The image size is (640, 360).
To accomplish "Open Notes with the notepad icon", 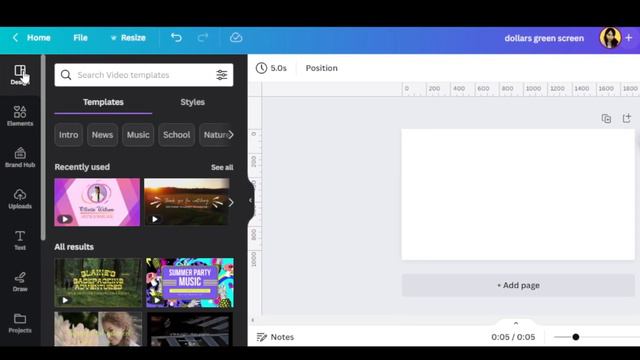I will (x=261, y=337).
